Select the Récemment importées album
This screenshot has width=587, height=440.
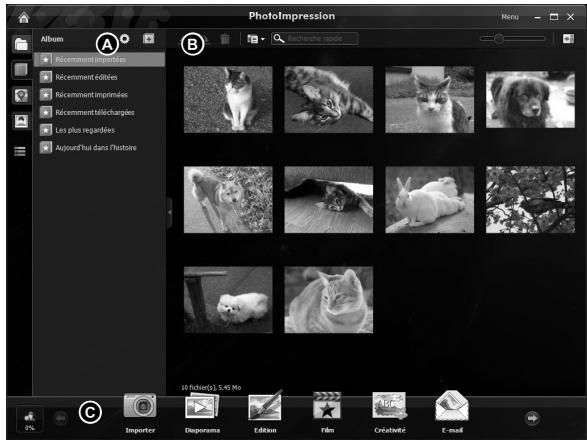pyautogui.click(x=99, y=60)
